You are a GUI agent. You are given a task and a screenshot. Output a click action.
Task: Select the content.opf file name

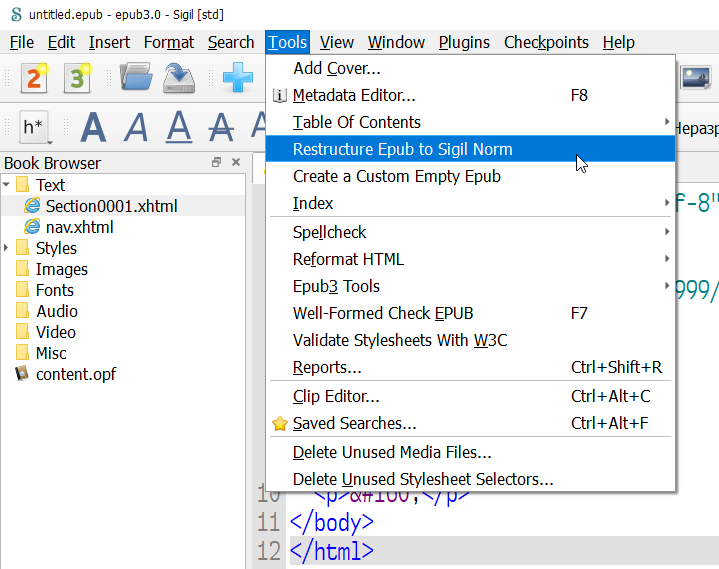76,375
